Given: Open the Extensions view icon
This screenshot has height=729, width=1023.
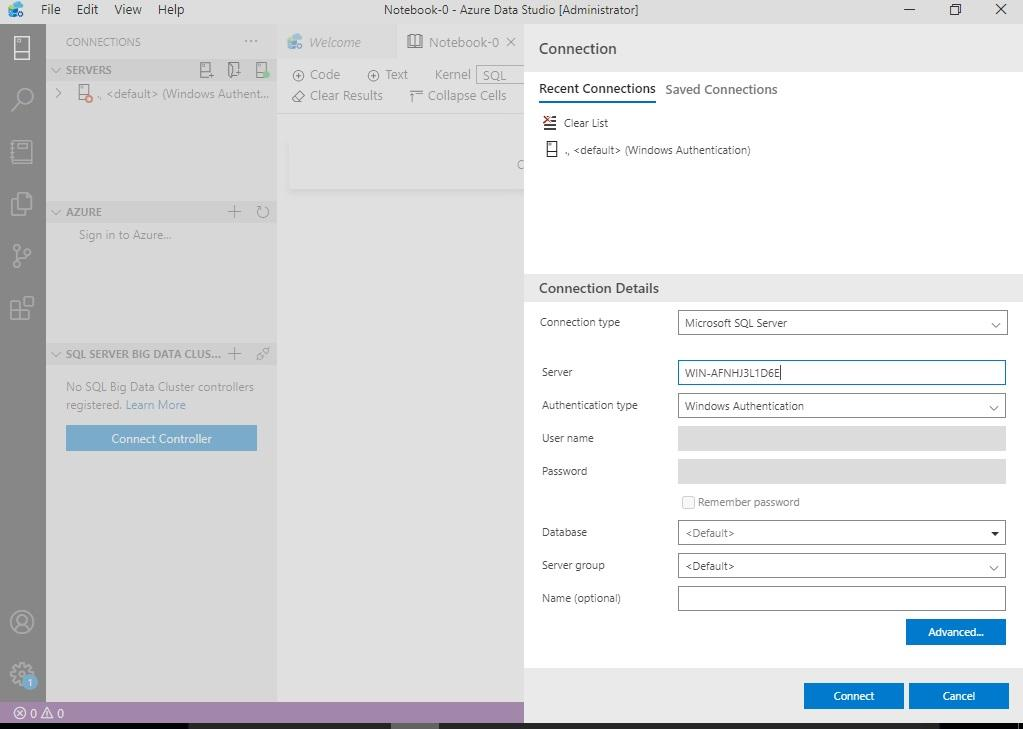Looking at the screenshot, I should (22, 308).
